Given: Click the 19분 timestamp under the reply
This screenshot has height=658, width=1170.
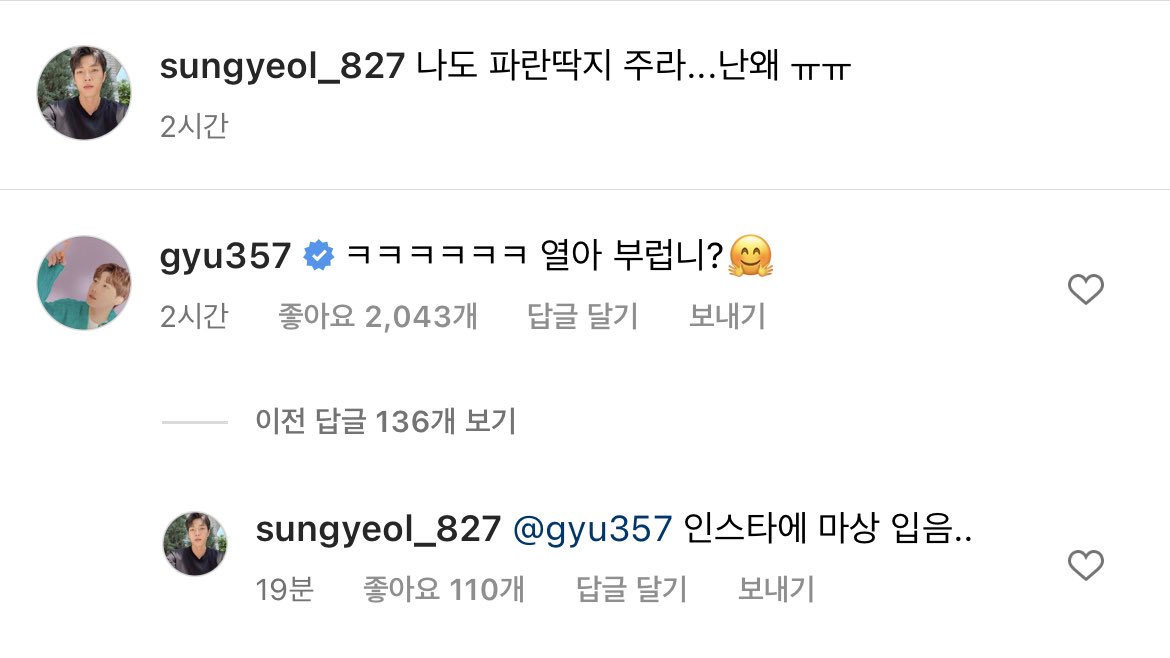Looking at the screenshot, I should (x=284, y=589).
